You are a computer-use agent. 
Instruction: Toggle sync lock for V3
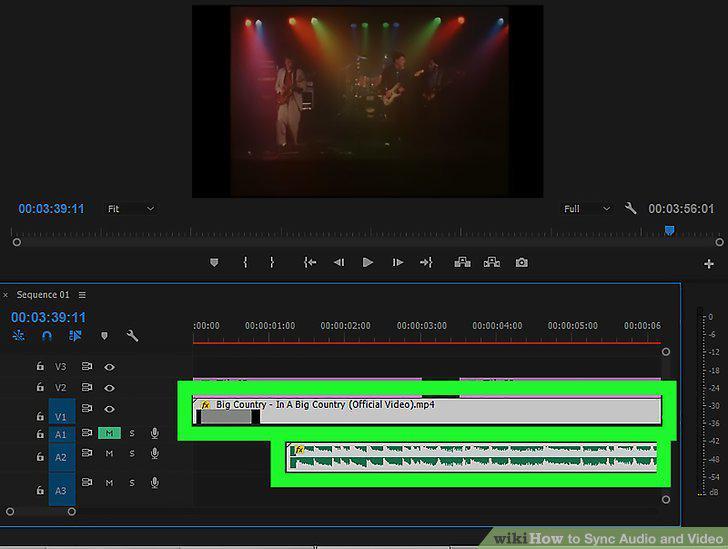pos(87,366)
